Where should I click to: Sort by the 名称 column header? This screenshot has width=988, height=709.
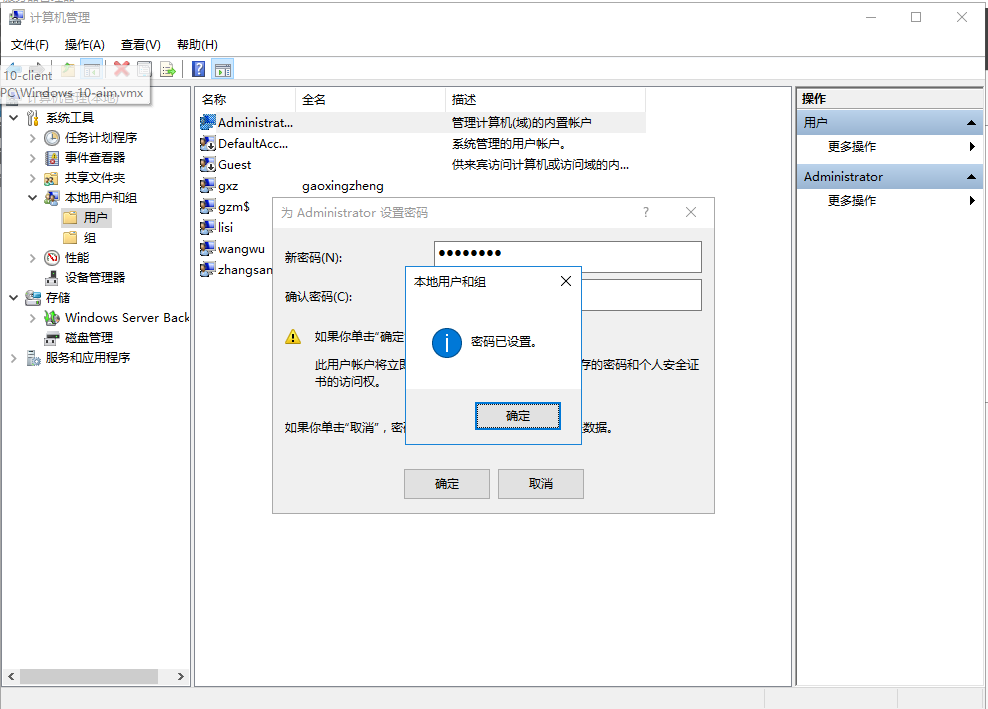click(246, 100)
